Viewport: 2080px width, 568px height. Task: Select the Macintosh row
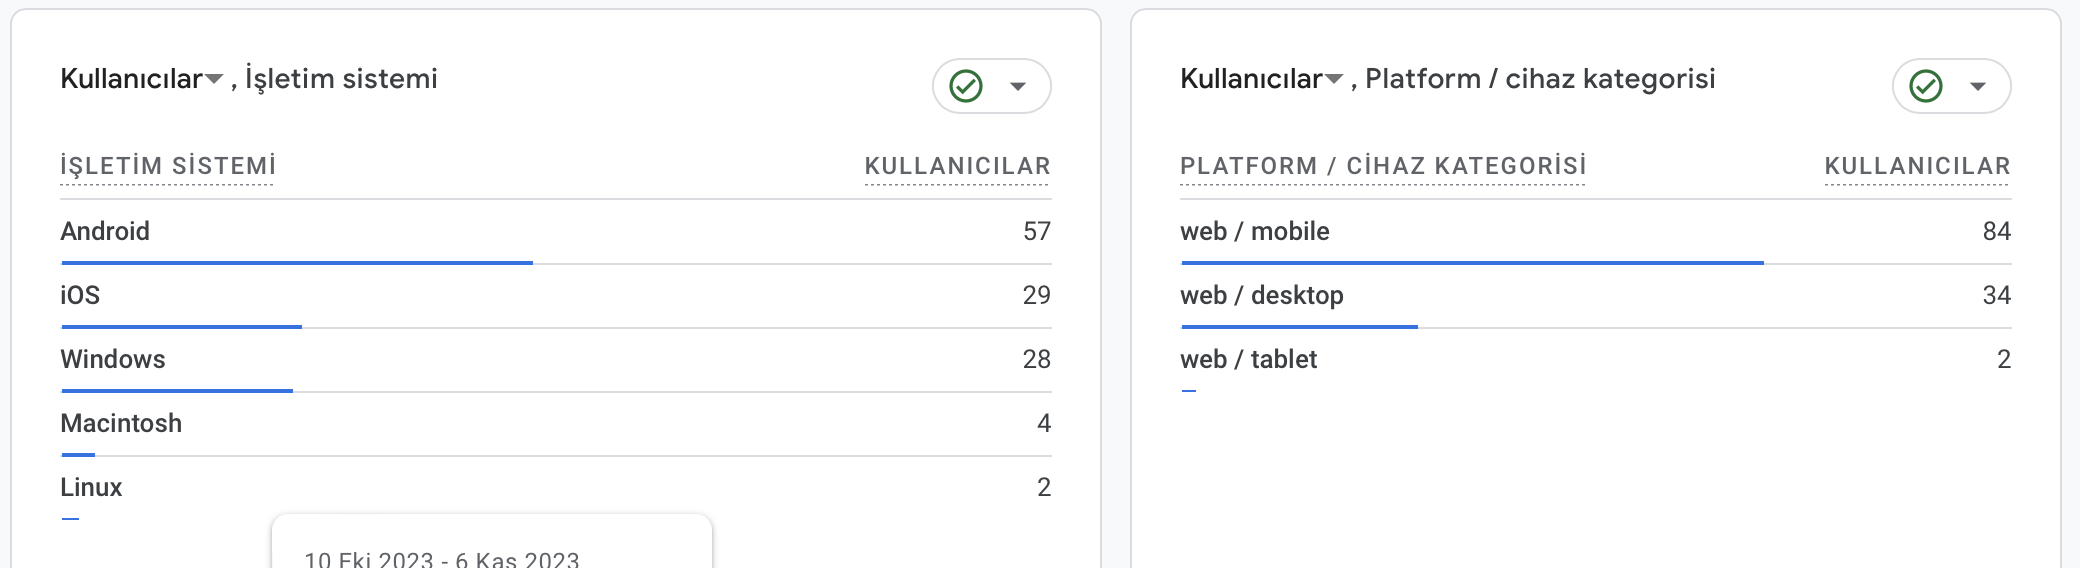click(556, 424)
